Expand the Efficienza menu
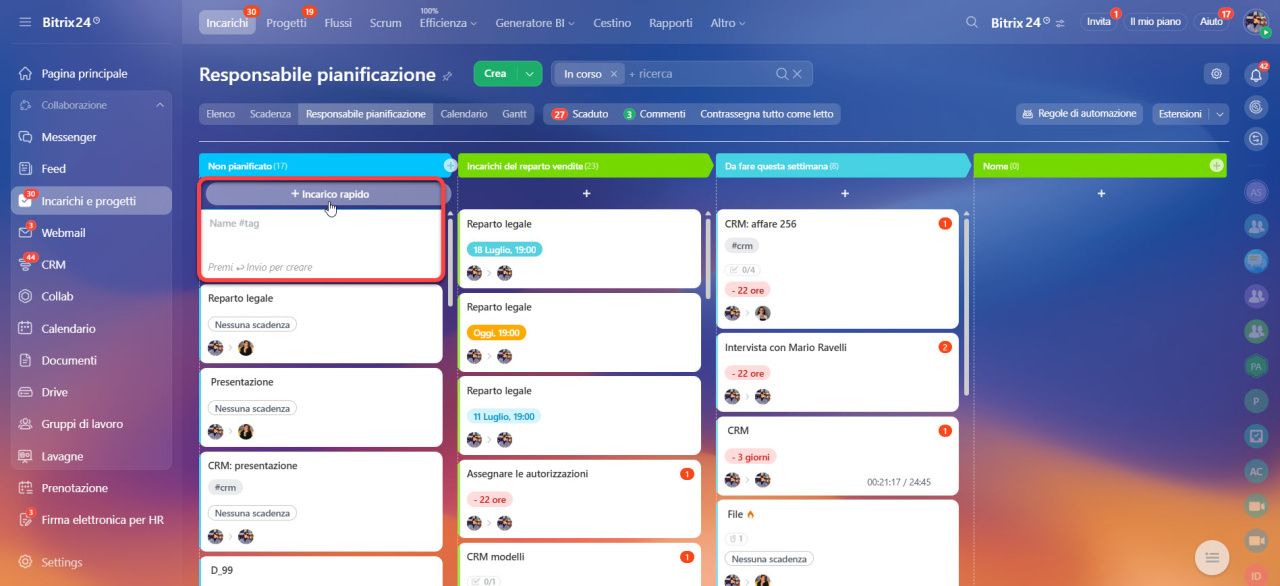 (448, 22)
